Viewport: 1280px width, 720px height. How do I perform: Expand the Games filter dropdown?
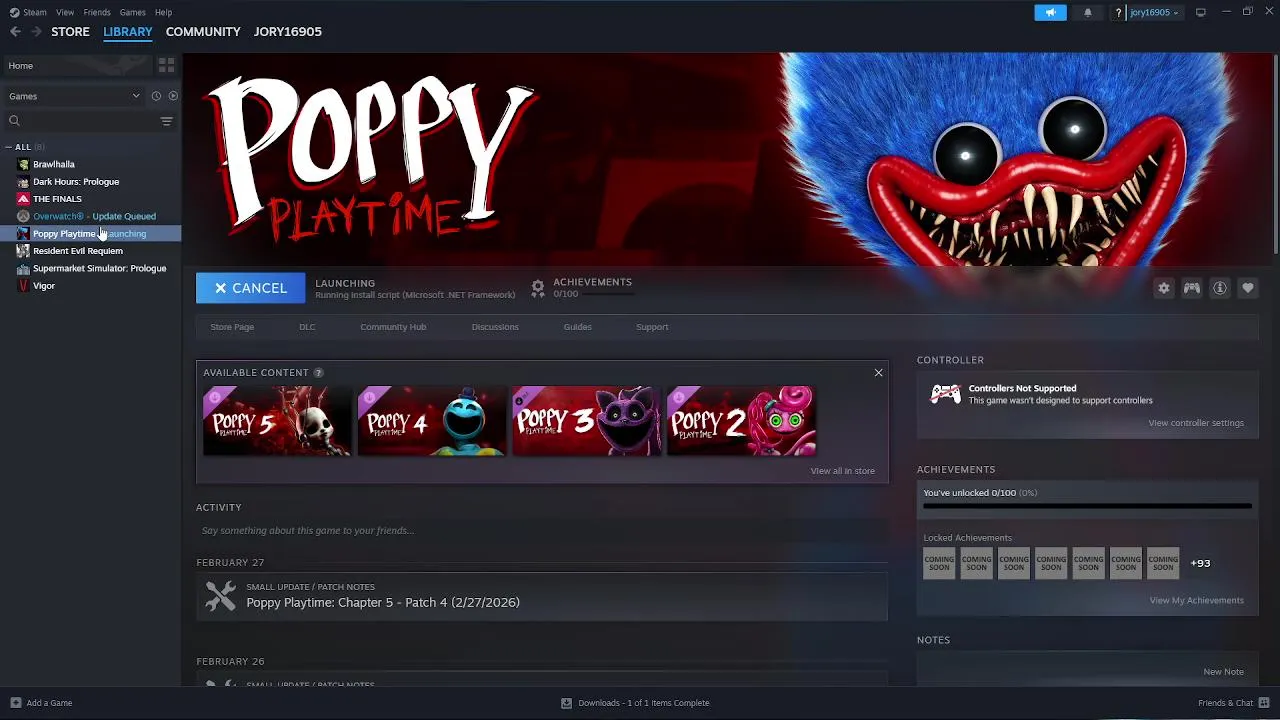pyautogui.click(x=75, y=96)
